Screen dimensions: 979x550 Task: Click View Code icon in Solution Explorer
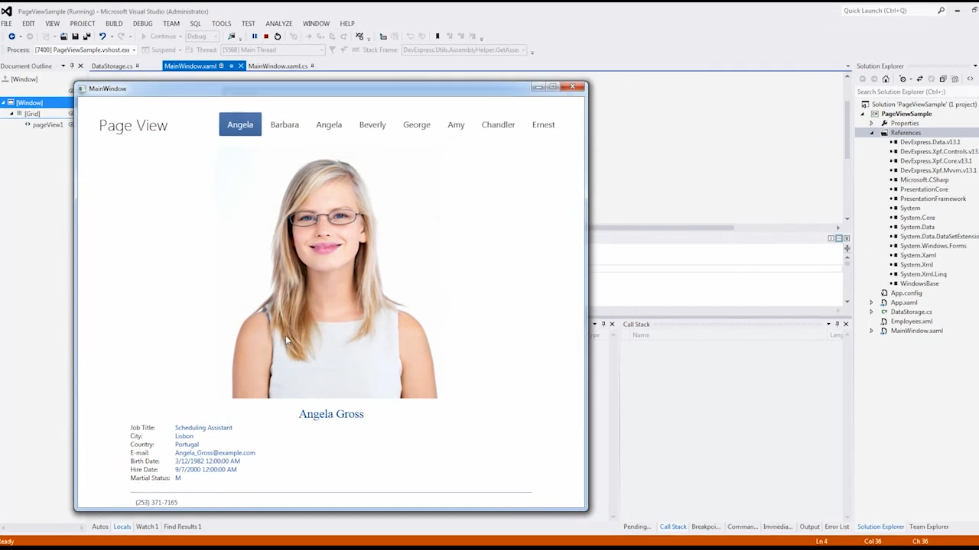970,79
